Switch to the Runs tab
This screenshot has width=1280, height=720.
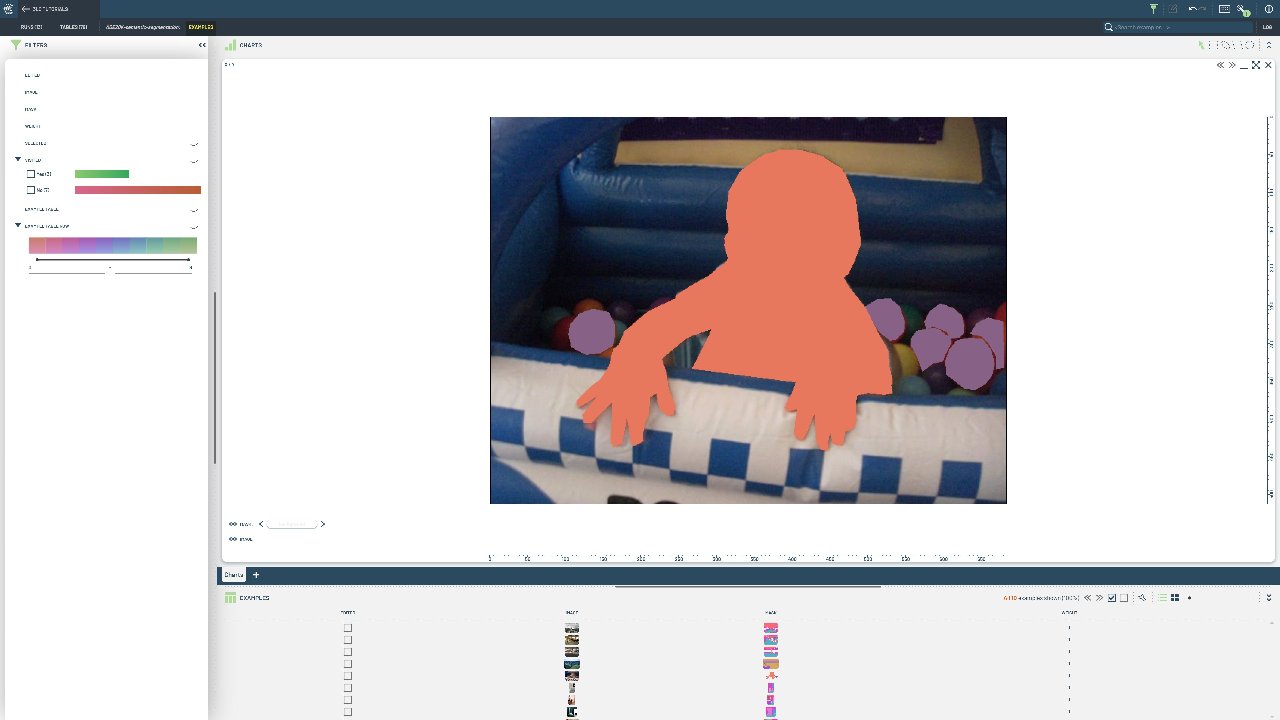31,27
